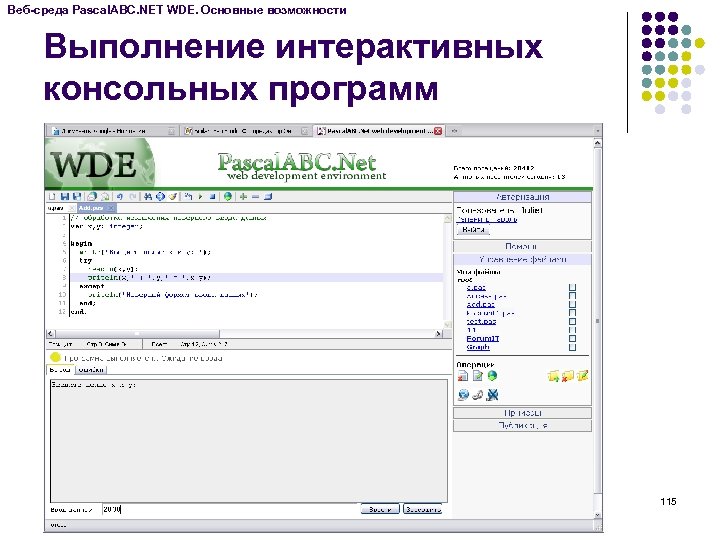Tick the checkbox for add.pas
The height and width of the screenshot is (540, 720).
(x=573, y=304)
